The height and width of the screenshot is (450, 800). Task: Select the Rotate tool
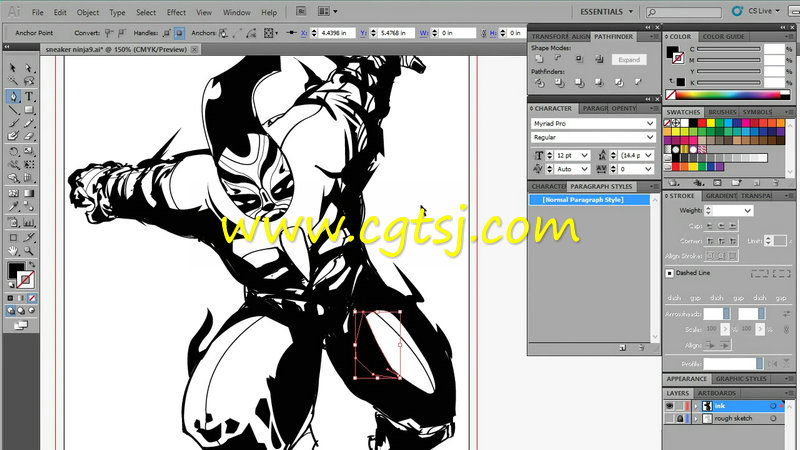(13, 151)
